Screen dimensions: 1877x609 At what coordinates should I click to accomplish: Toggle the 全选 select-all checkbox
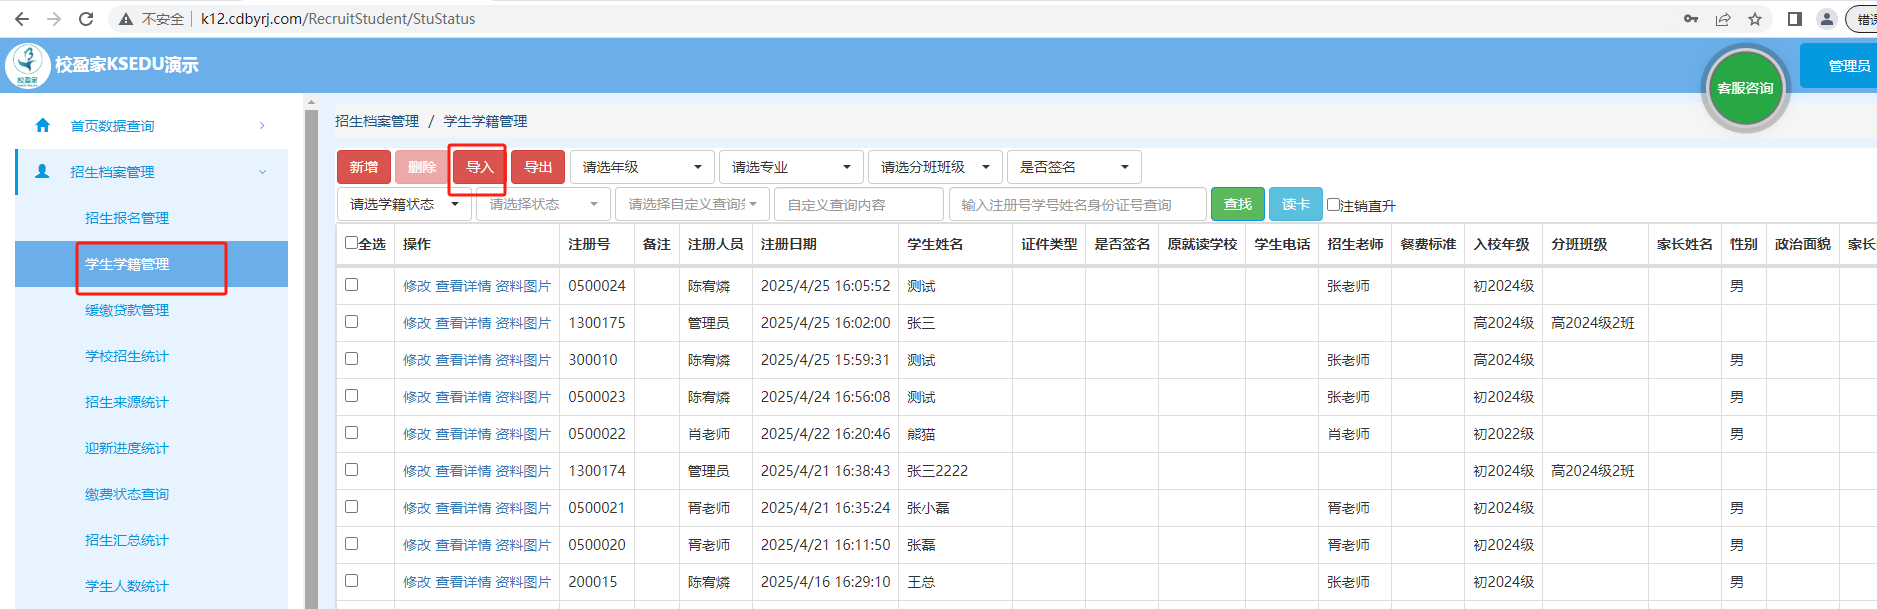tap(351, 243)
